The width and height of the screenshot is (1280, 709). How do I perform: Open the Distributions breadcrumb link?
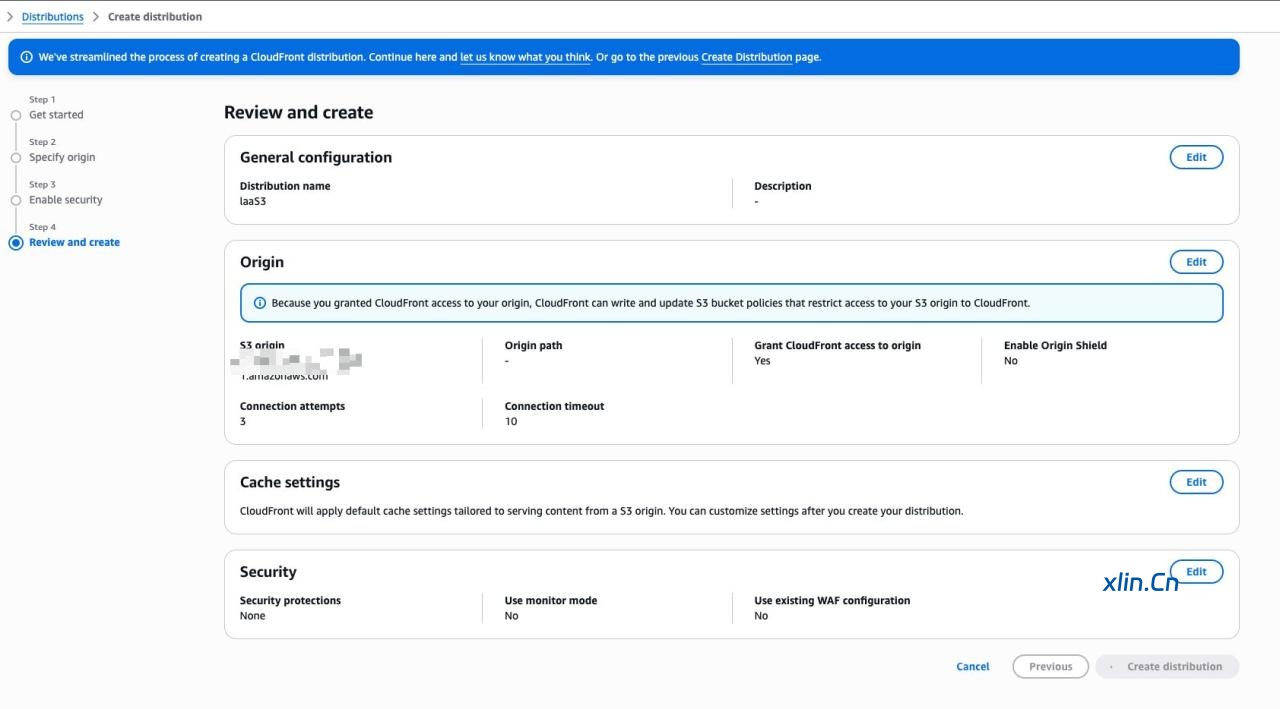click(x=52, y=17)
